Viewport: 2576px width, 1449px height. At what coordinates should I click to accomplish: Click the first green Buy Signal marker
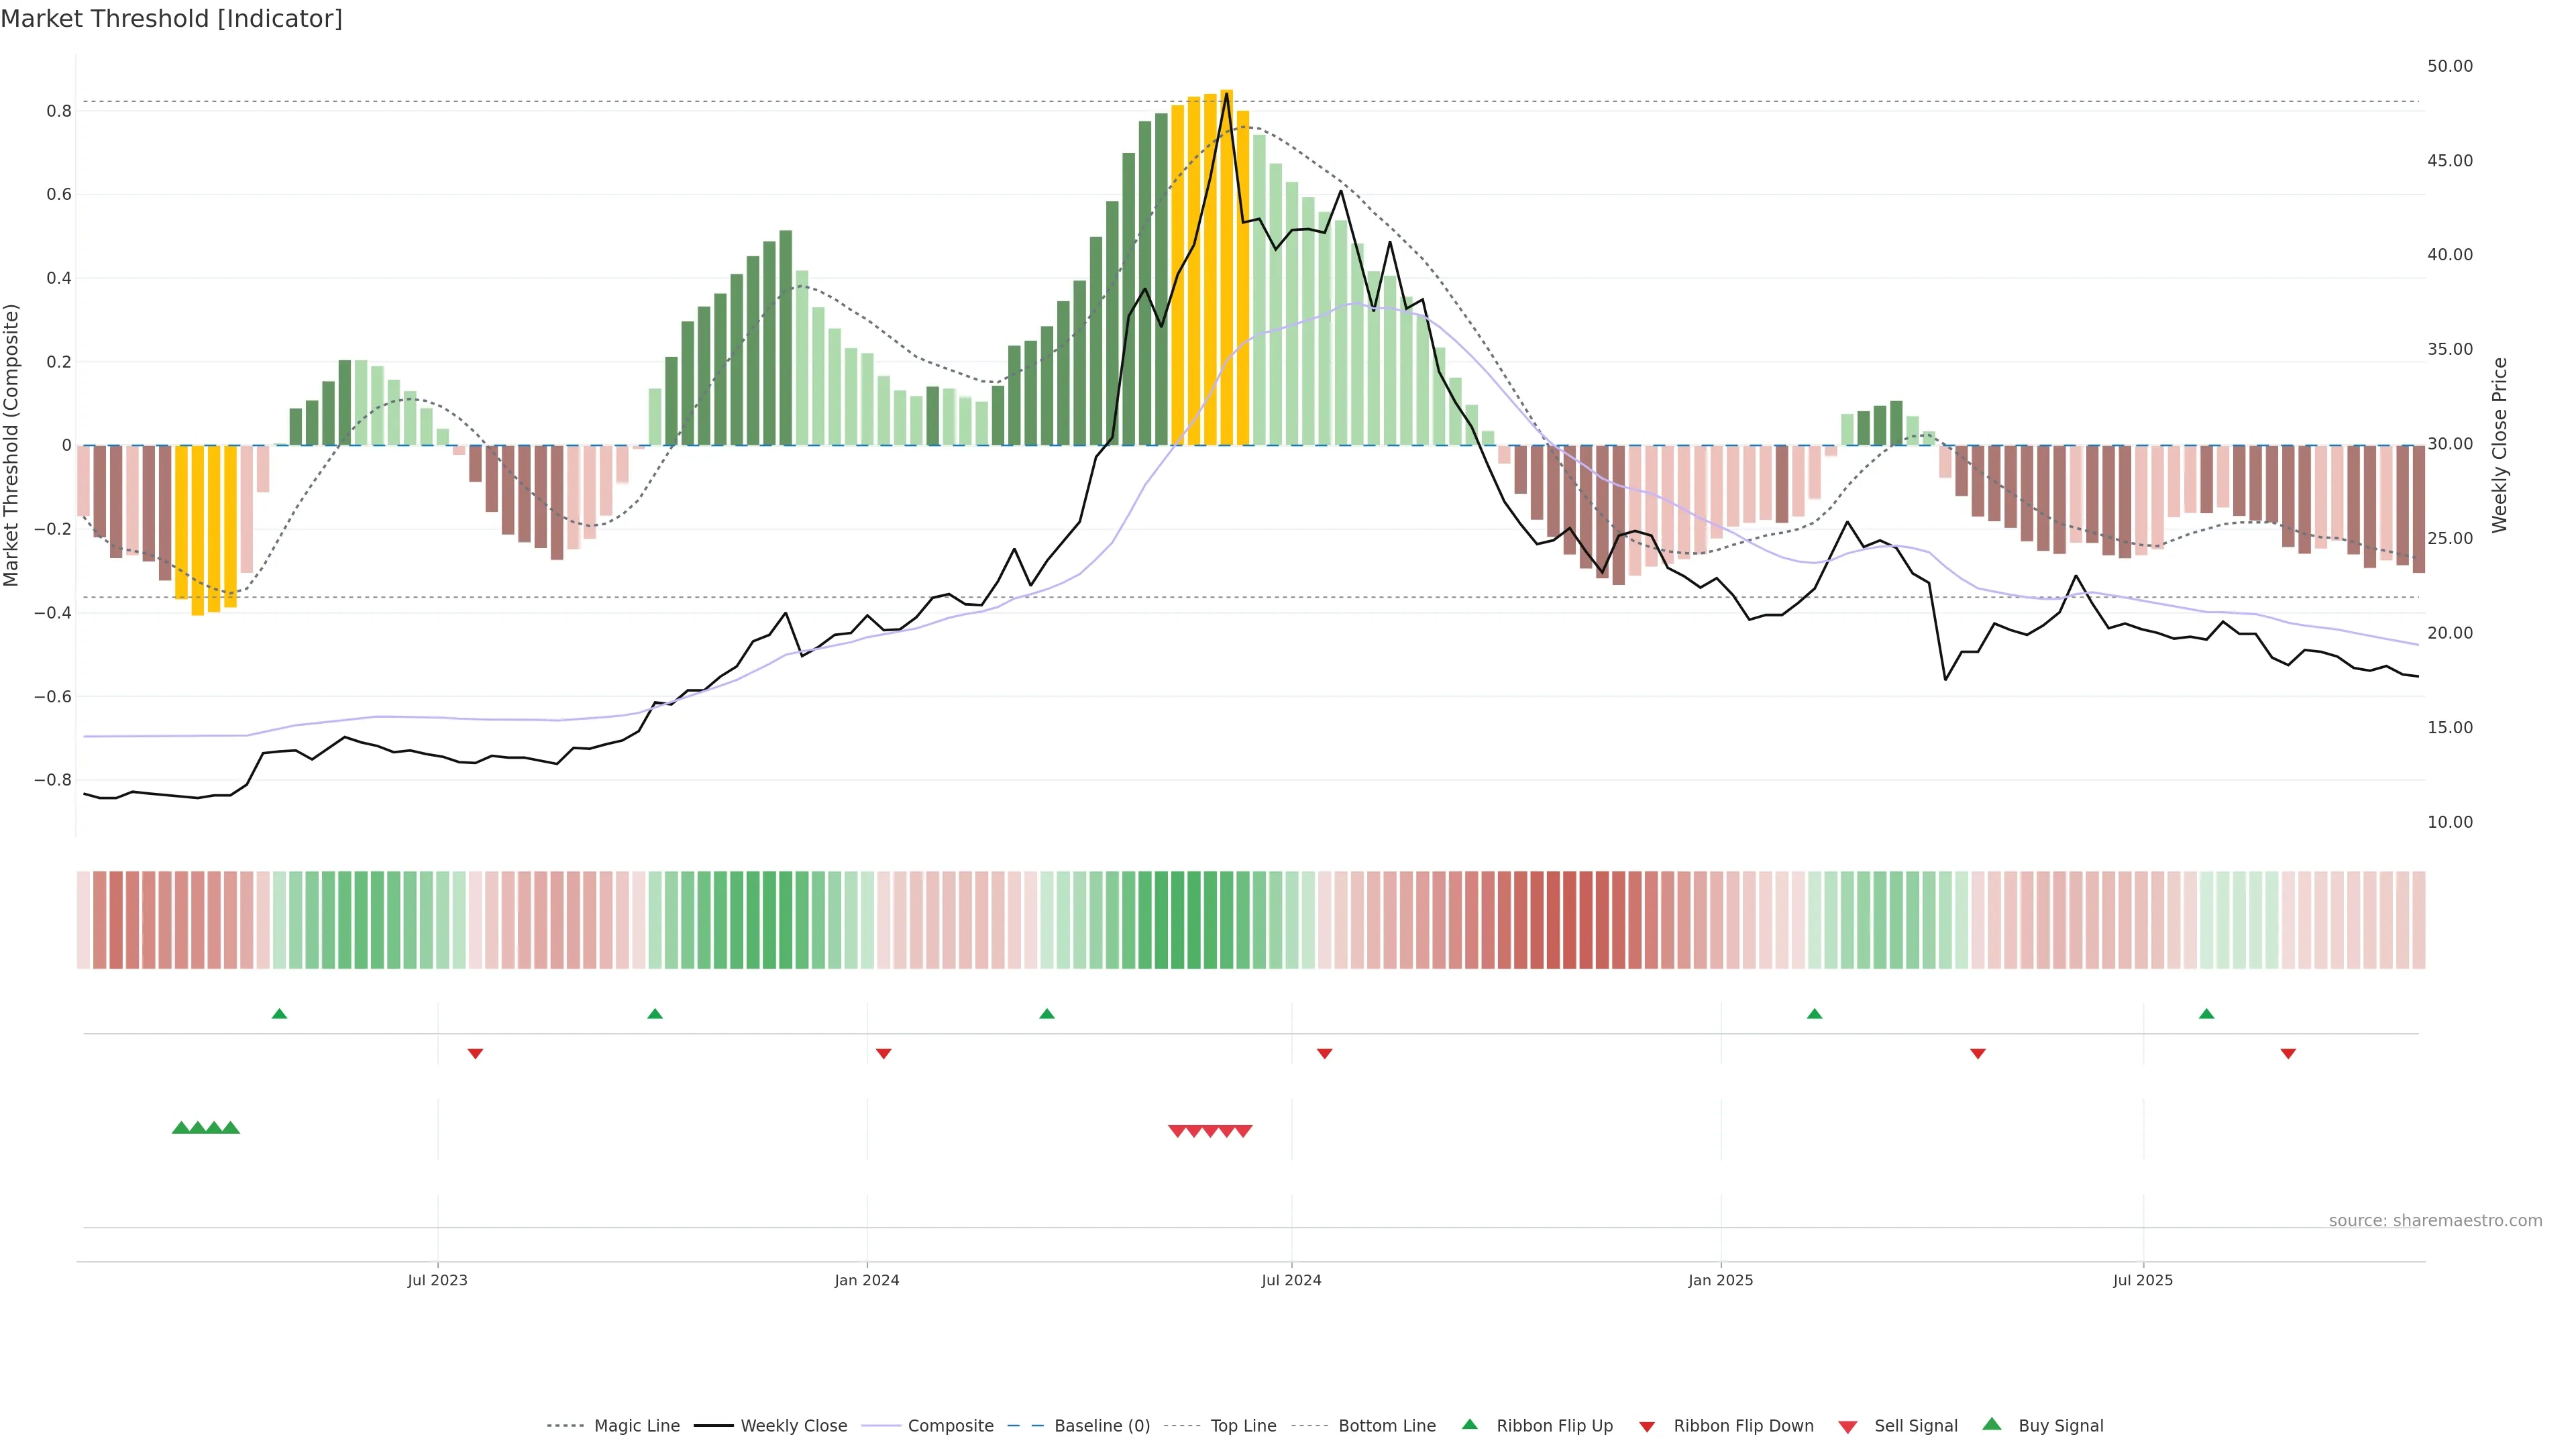(x=181, y=1127)
